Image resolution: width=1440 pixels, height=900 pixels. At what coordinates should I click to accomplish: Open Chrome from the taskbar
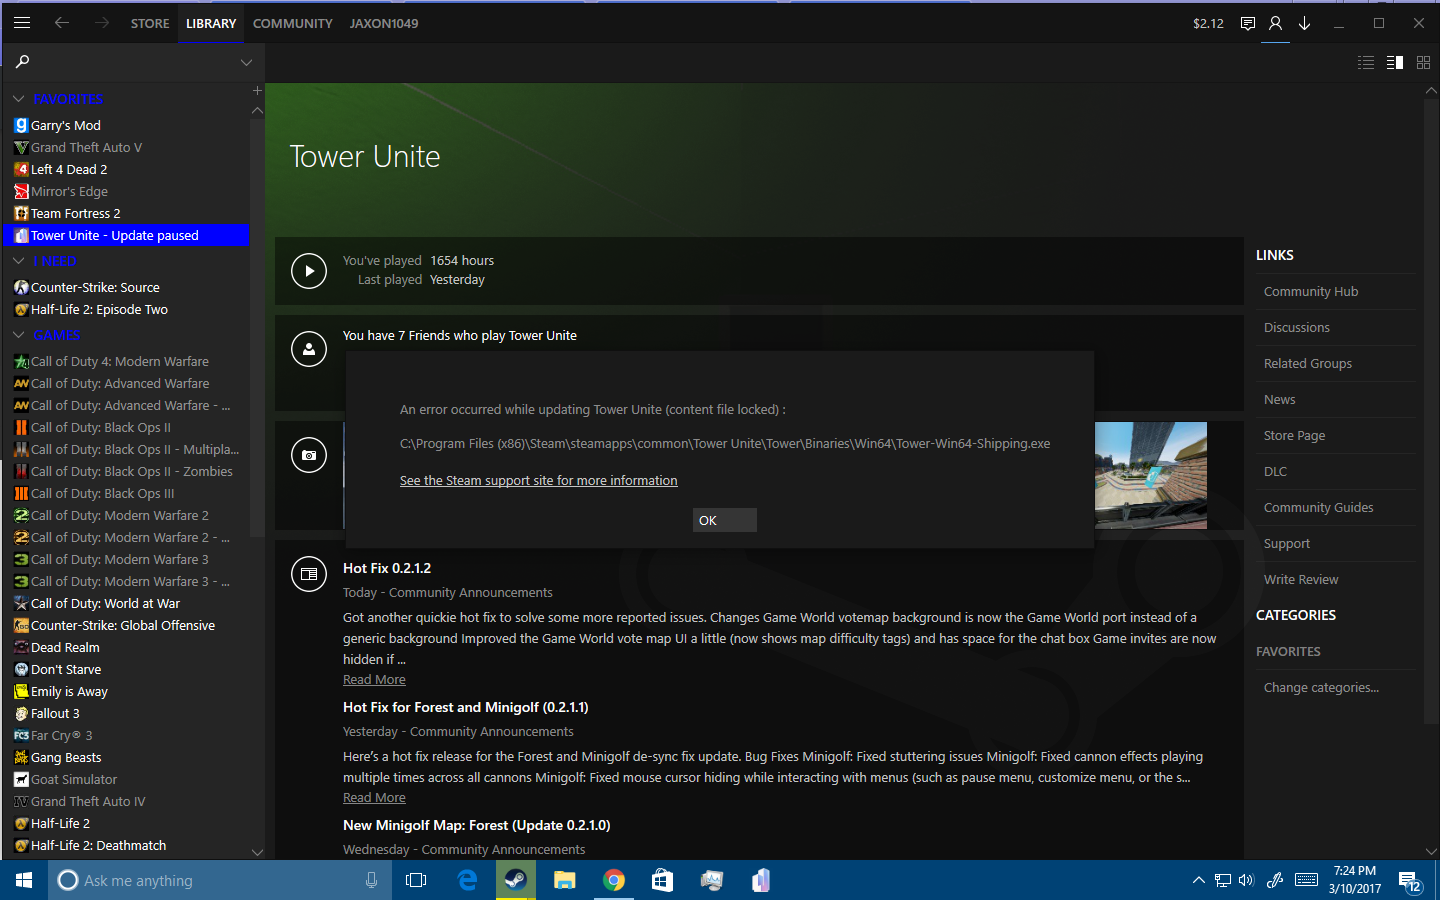tap(614, 880)
